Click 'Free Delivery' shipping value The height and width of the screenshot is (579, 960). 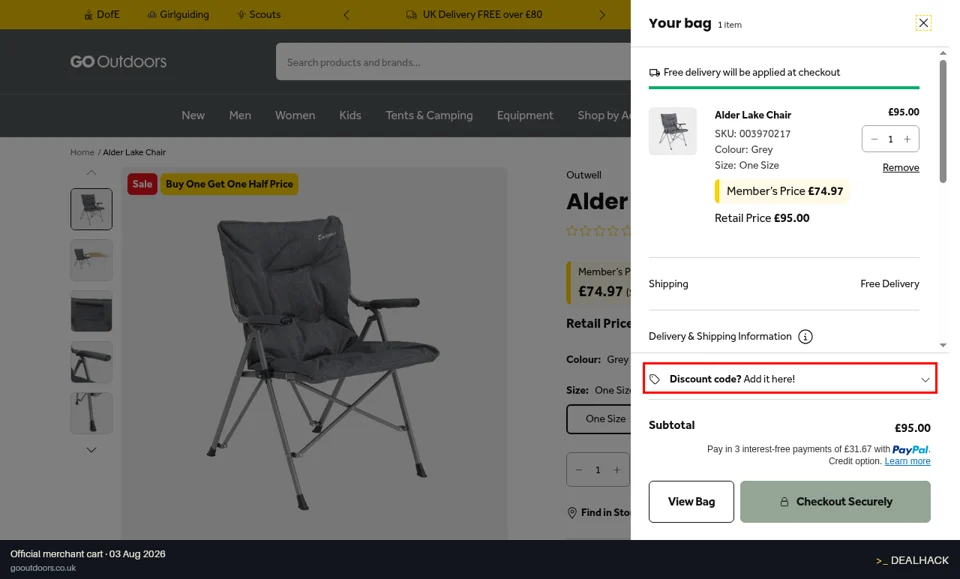[890, 283]
